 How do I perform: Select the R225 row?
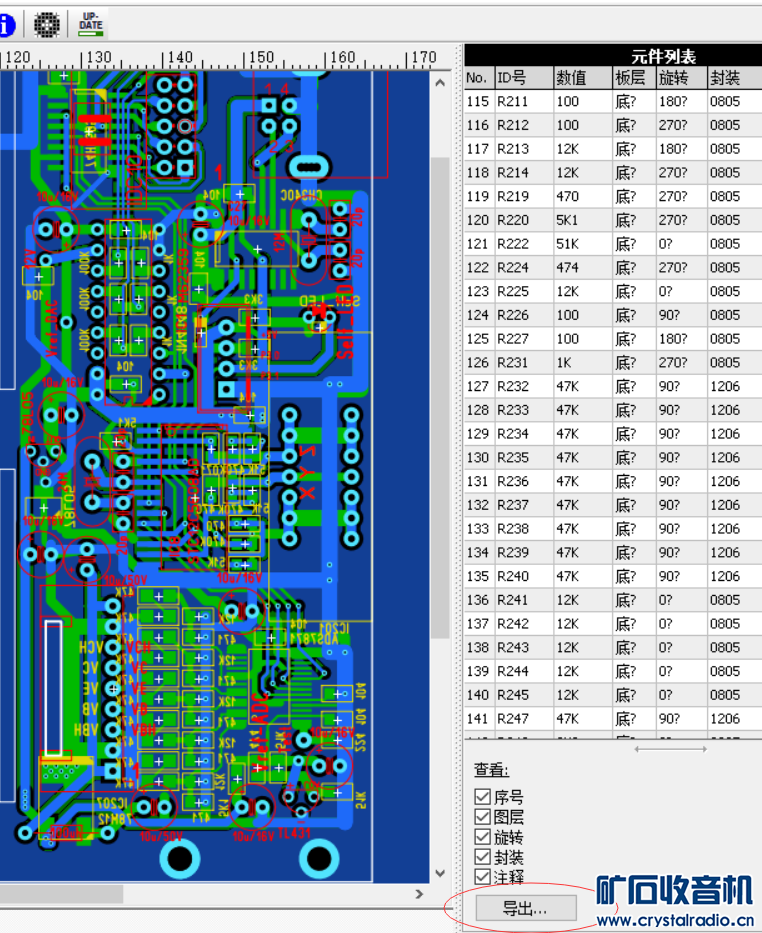[x=613, y=292]
